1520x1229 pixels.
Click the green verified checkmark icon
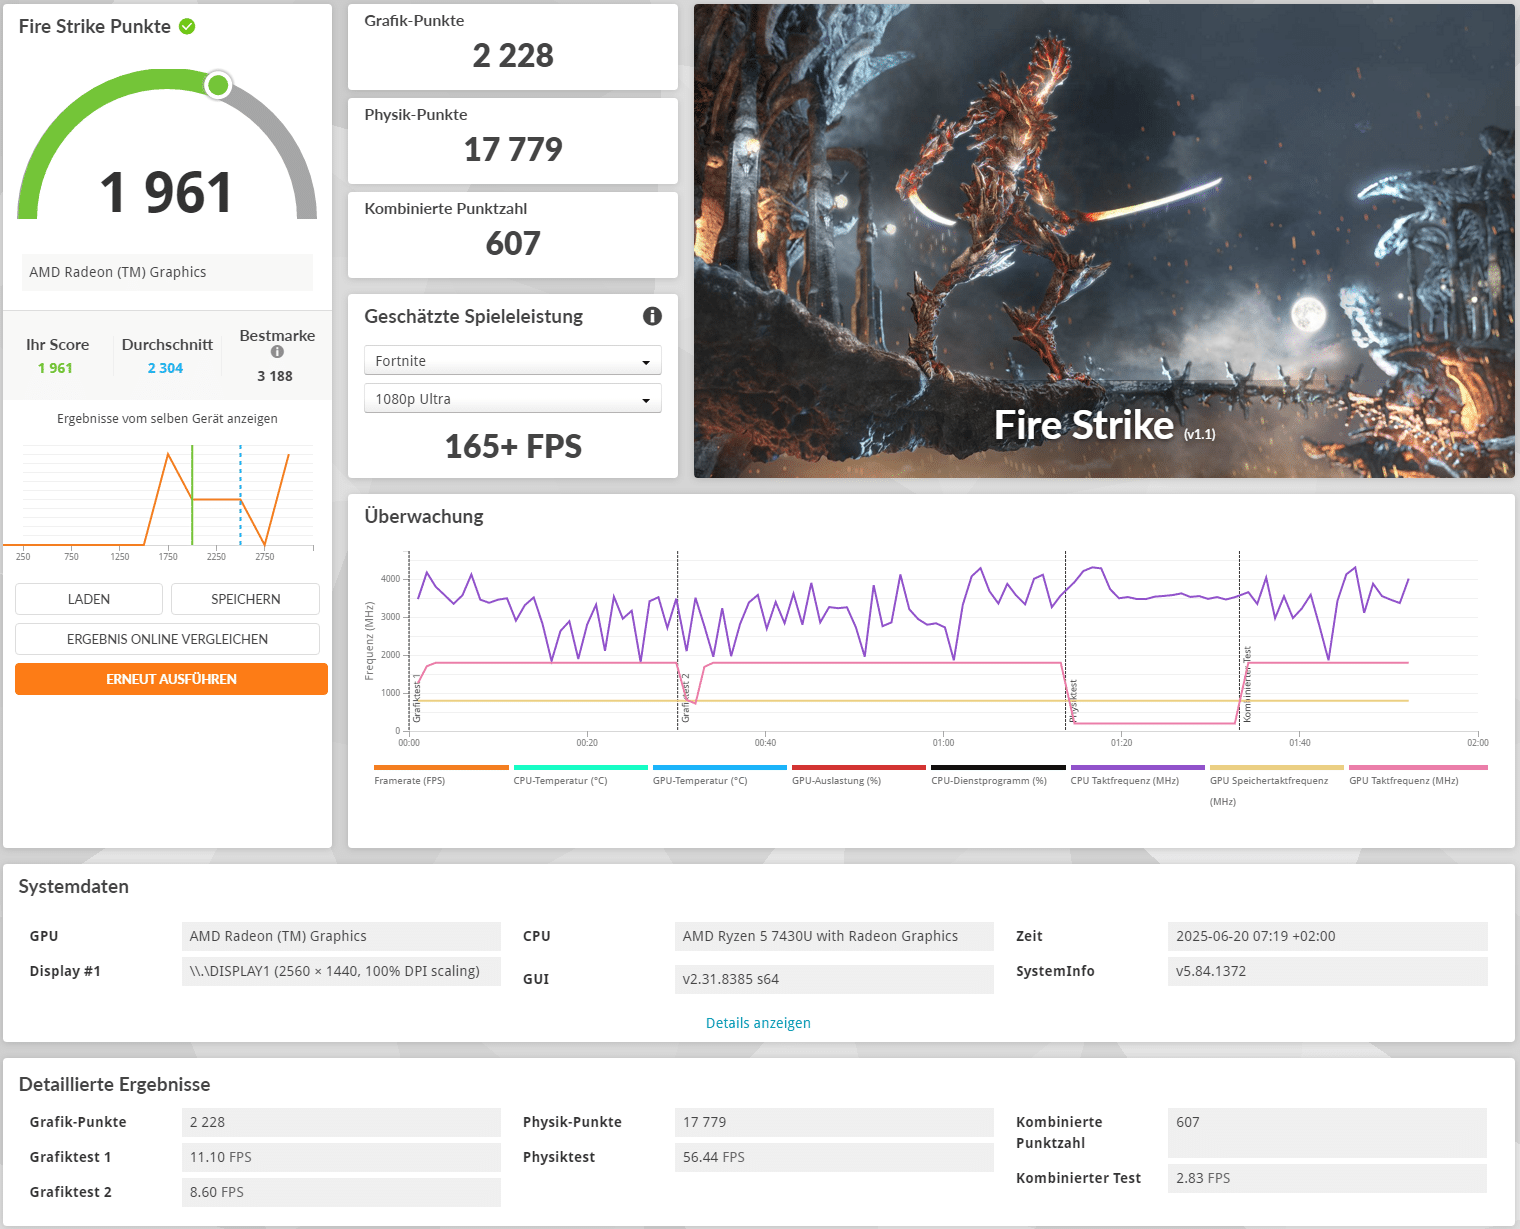(x=187, y=27)
